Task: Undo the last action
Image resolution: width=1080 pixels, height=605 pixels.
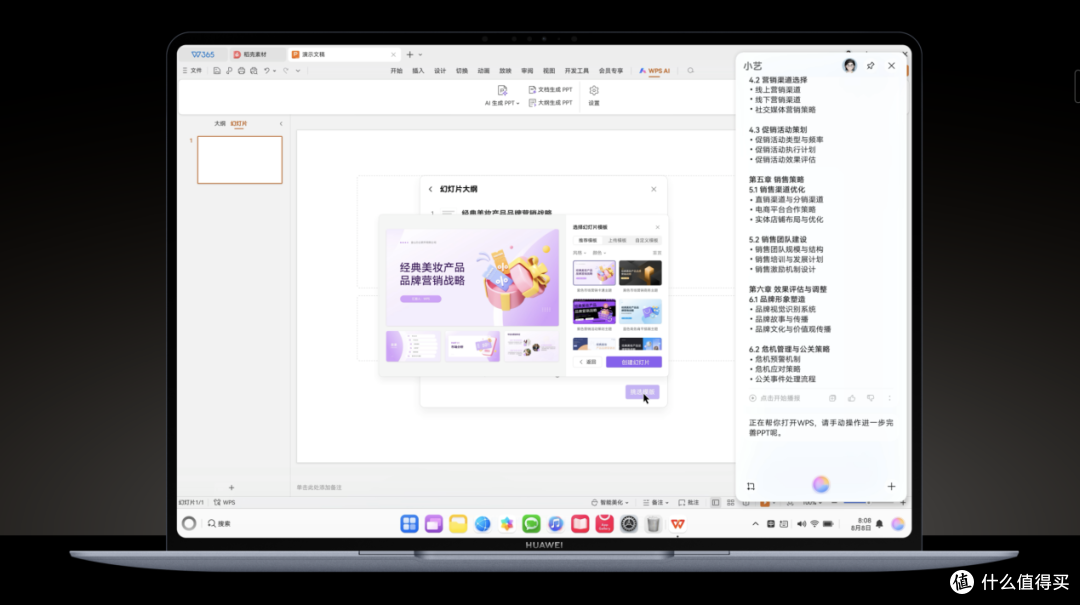Action: 267,71
